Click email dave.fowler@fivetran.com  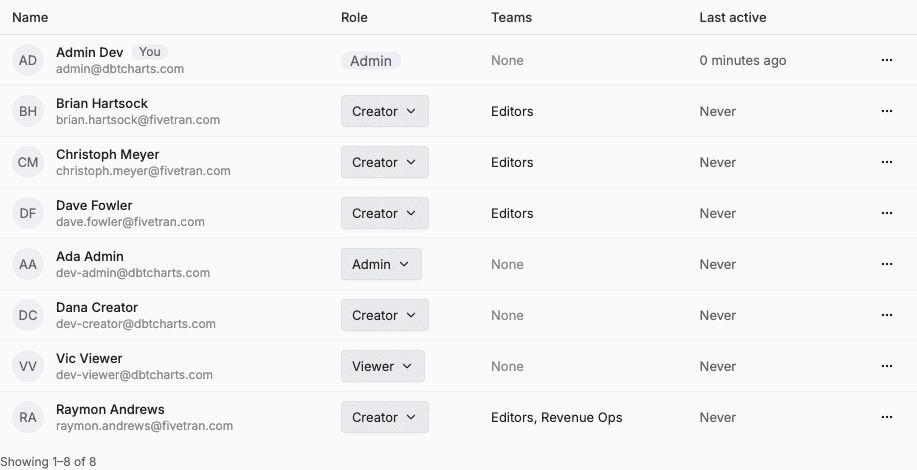pos(130,222)
